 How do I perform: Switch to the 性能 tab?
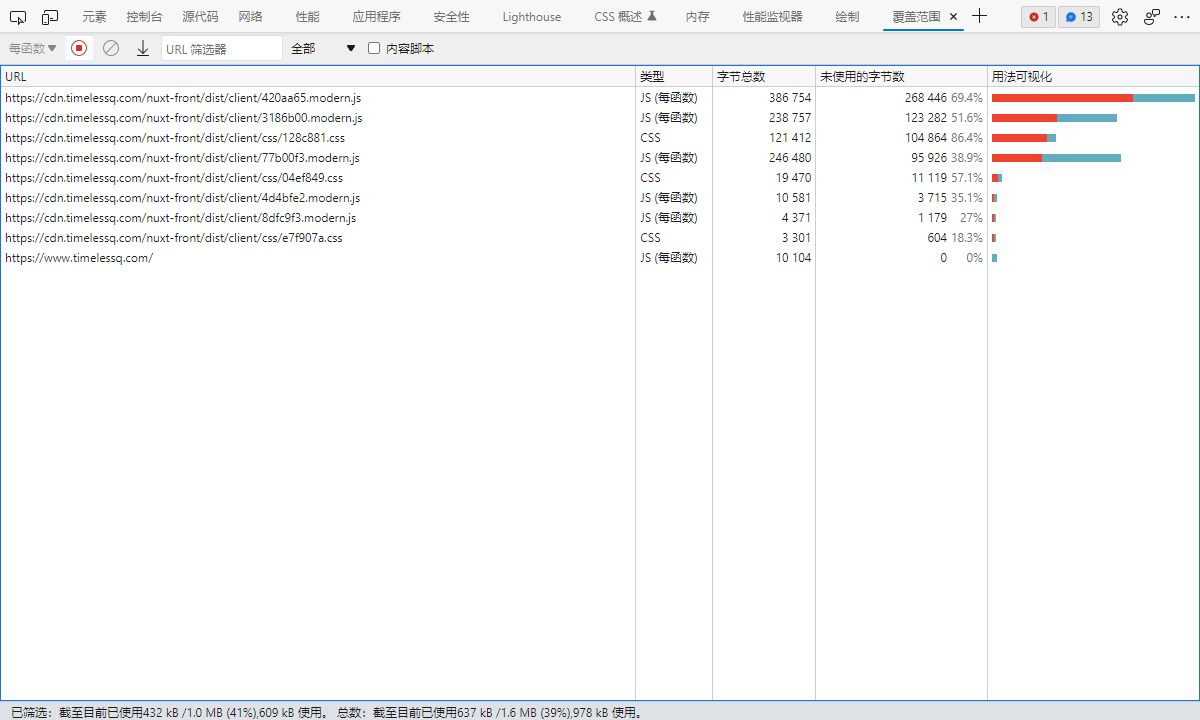[x=308, y=17]
